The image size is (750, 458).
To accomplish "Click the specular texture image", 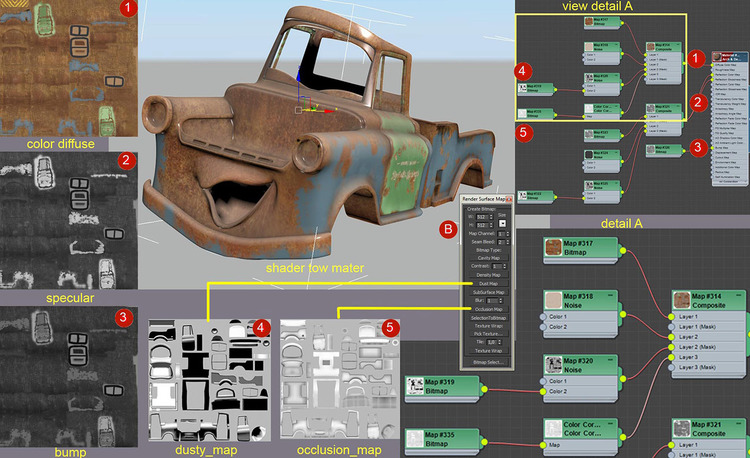I will coord(69,221).
